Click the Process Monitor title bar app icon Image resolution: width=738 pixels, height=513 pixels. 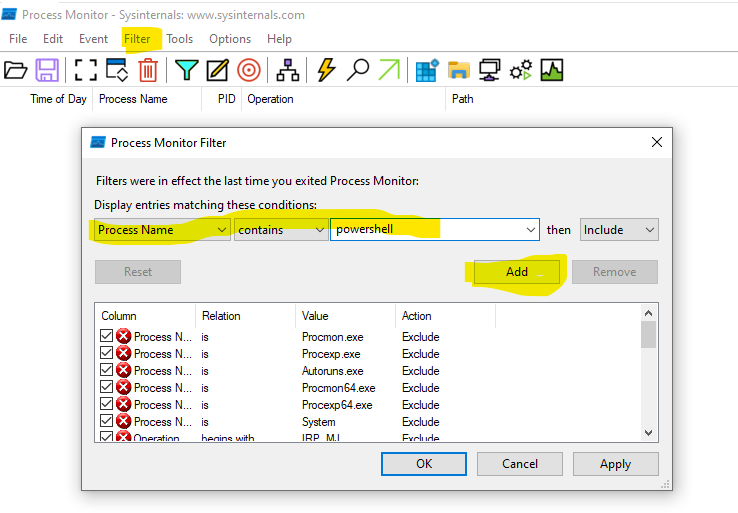coord(9,15)
